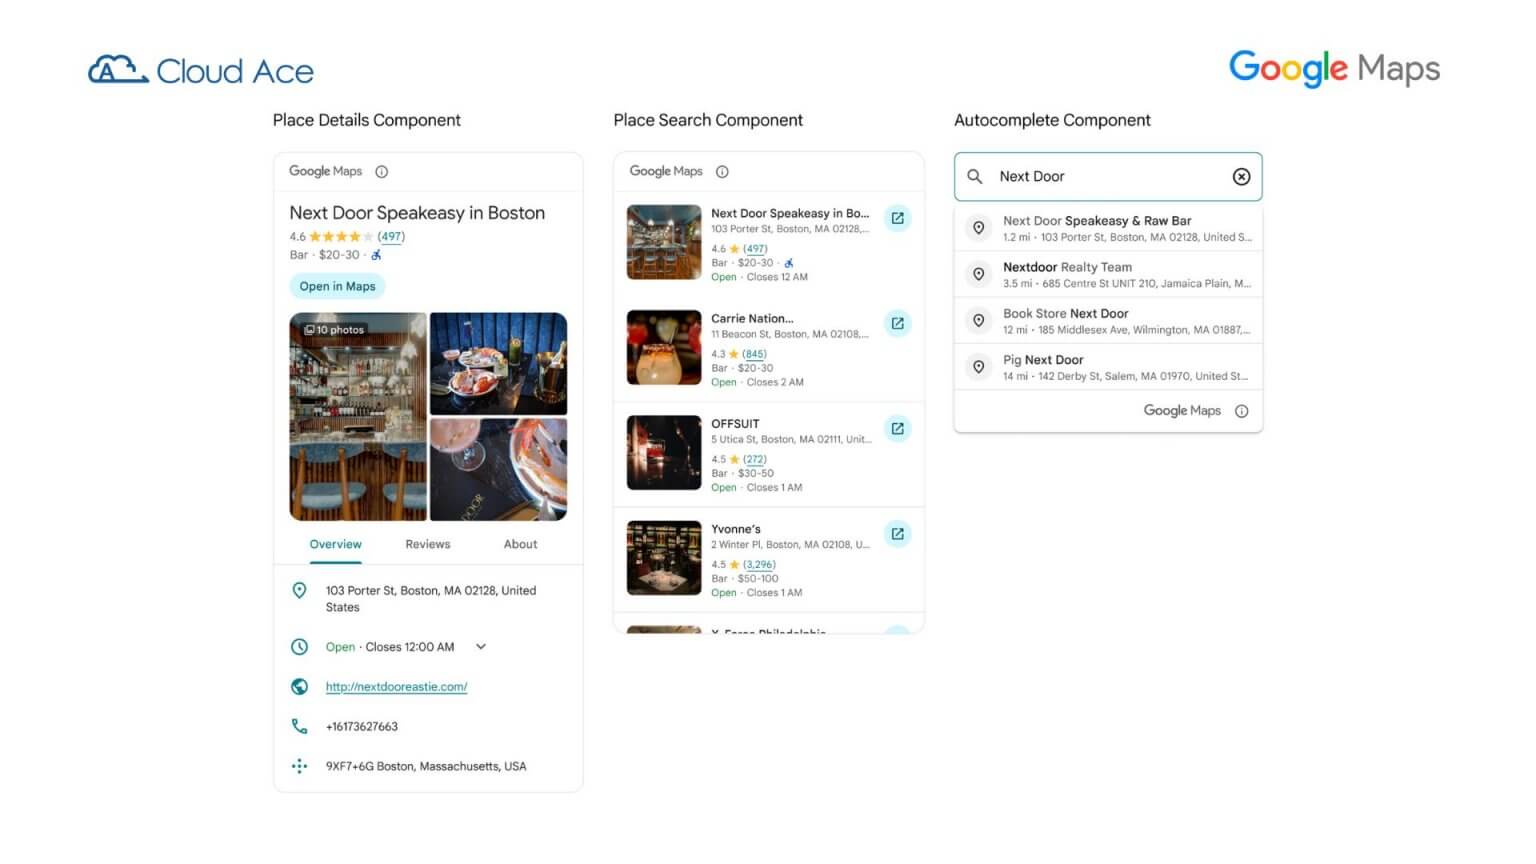
Task: Switch to the About tab
Action: tap(520, 544)
